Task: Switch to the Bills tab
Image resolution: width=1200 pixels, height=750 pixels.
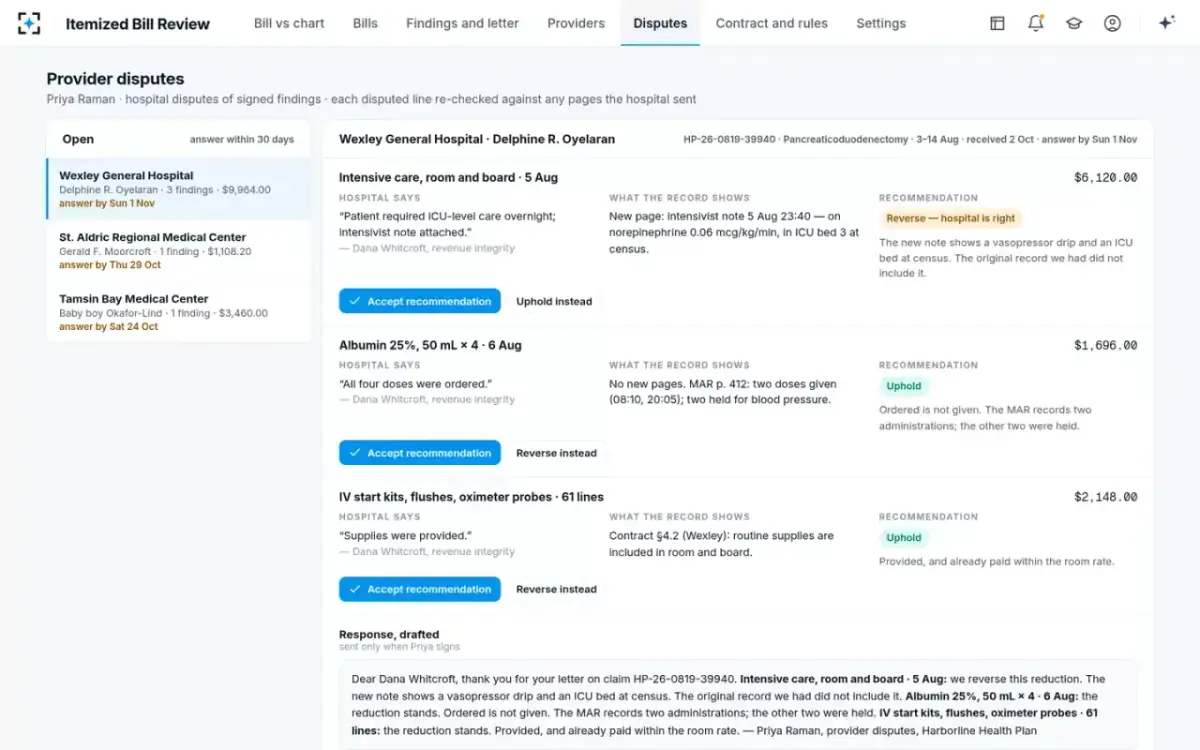Action: pos(365,23)
